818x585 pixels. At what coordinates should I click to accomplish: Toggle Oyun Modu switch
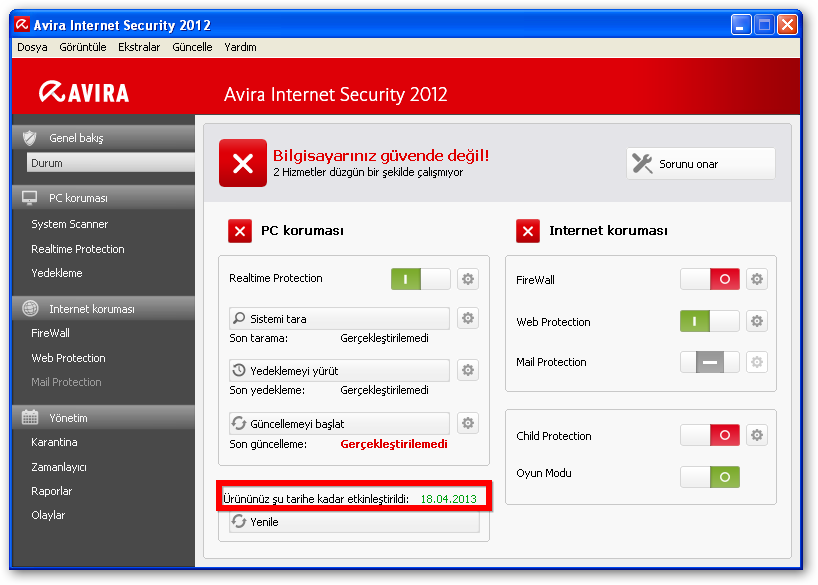click(709, 476)
